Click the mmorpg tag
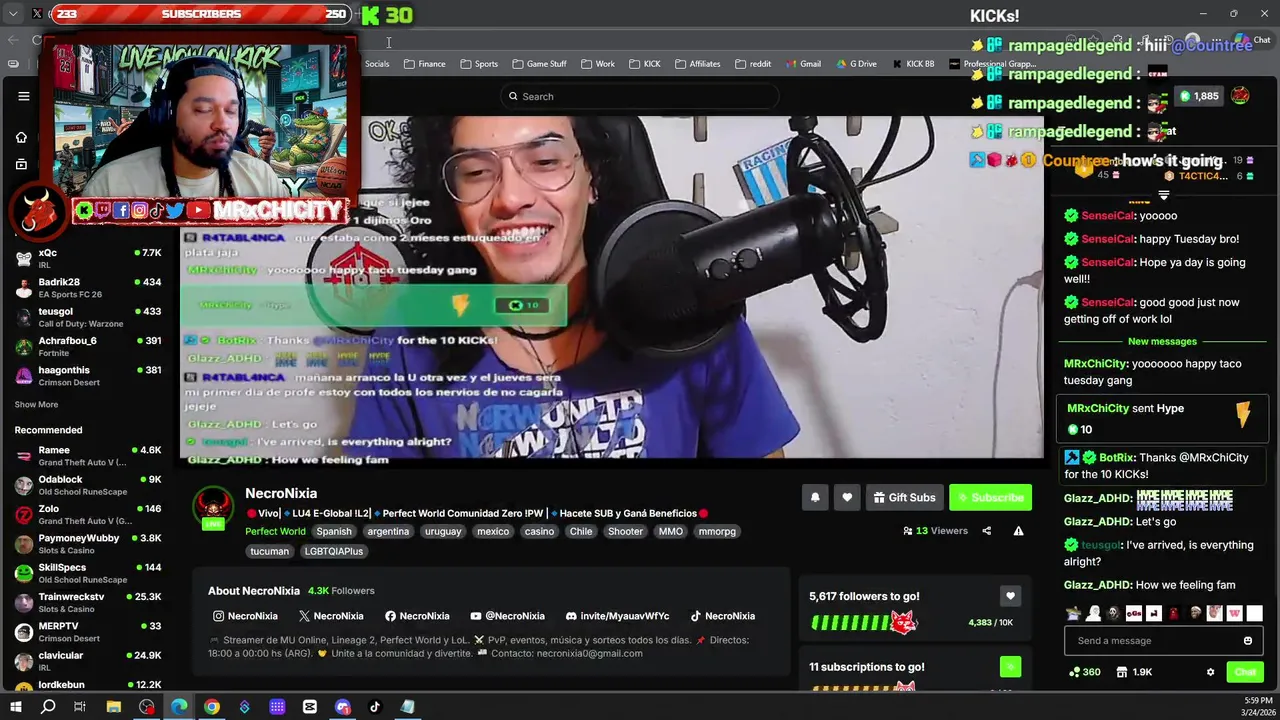Viewport: 1280px width, 720px height. [717, 532]
